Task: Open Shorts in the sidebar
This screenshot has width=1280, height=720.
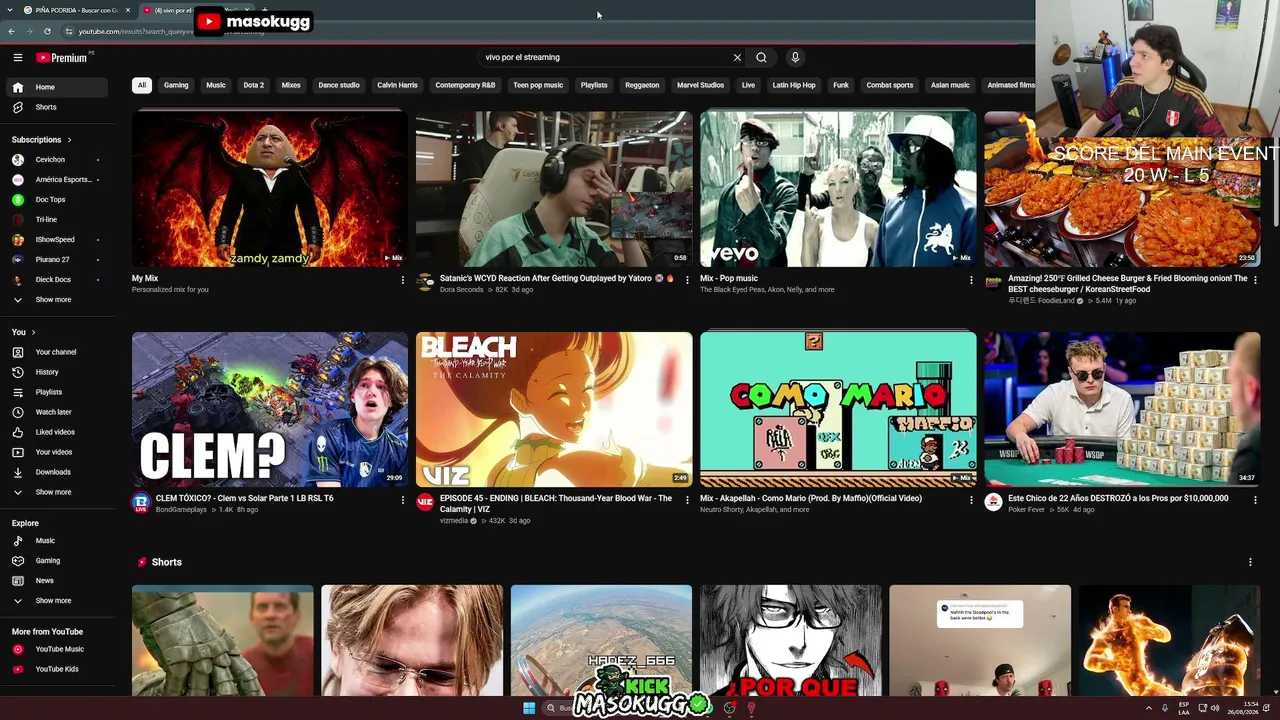Action: pos(56,107)
